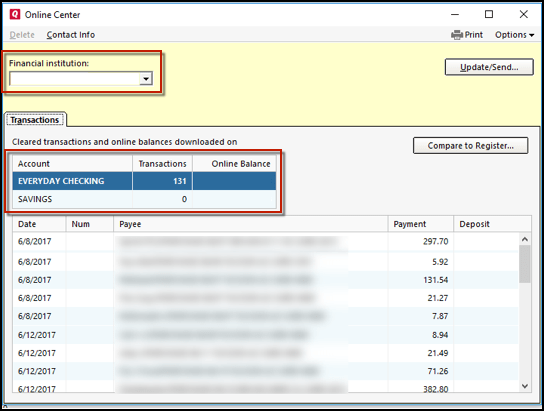Click the vertical scrollbar thumb
Screen dimensions: 544x411
[x=525, y=264]
